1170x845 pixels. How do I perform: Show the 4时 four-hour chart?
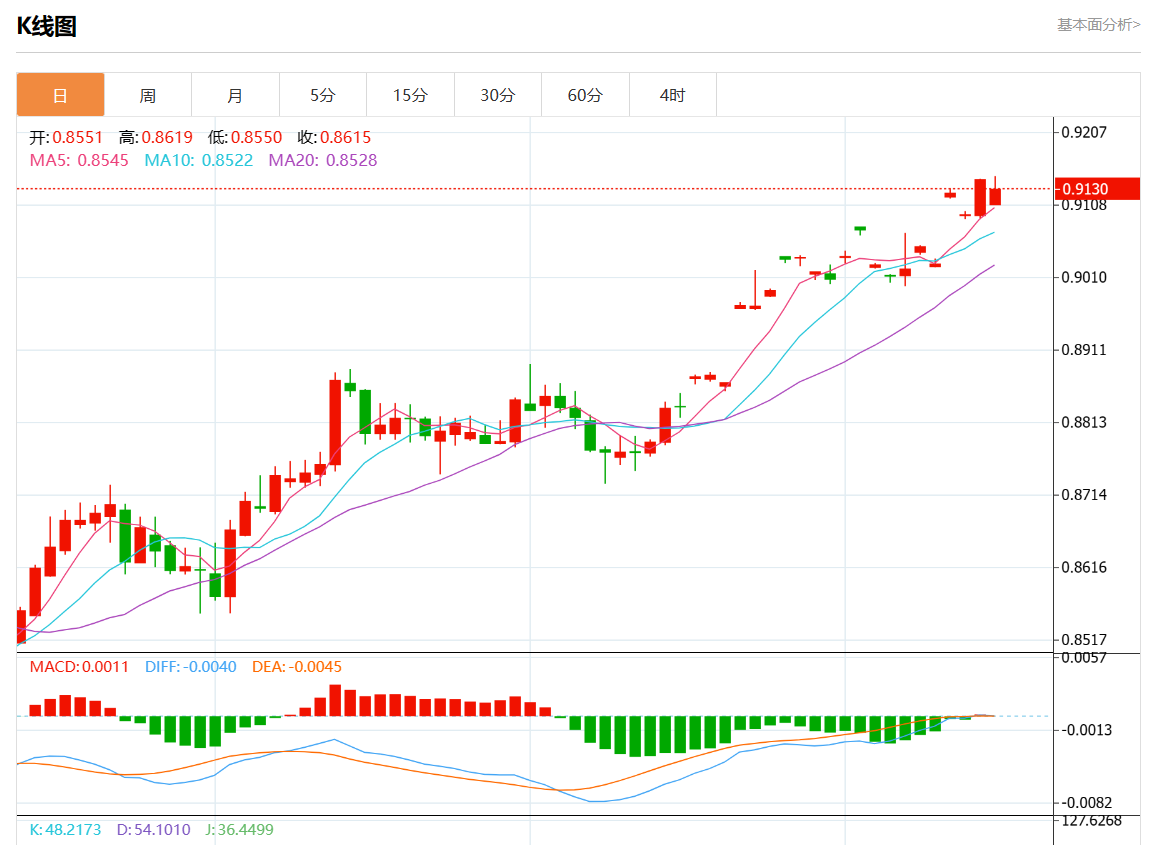click(673, 95)
